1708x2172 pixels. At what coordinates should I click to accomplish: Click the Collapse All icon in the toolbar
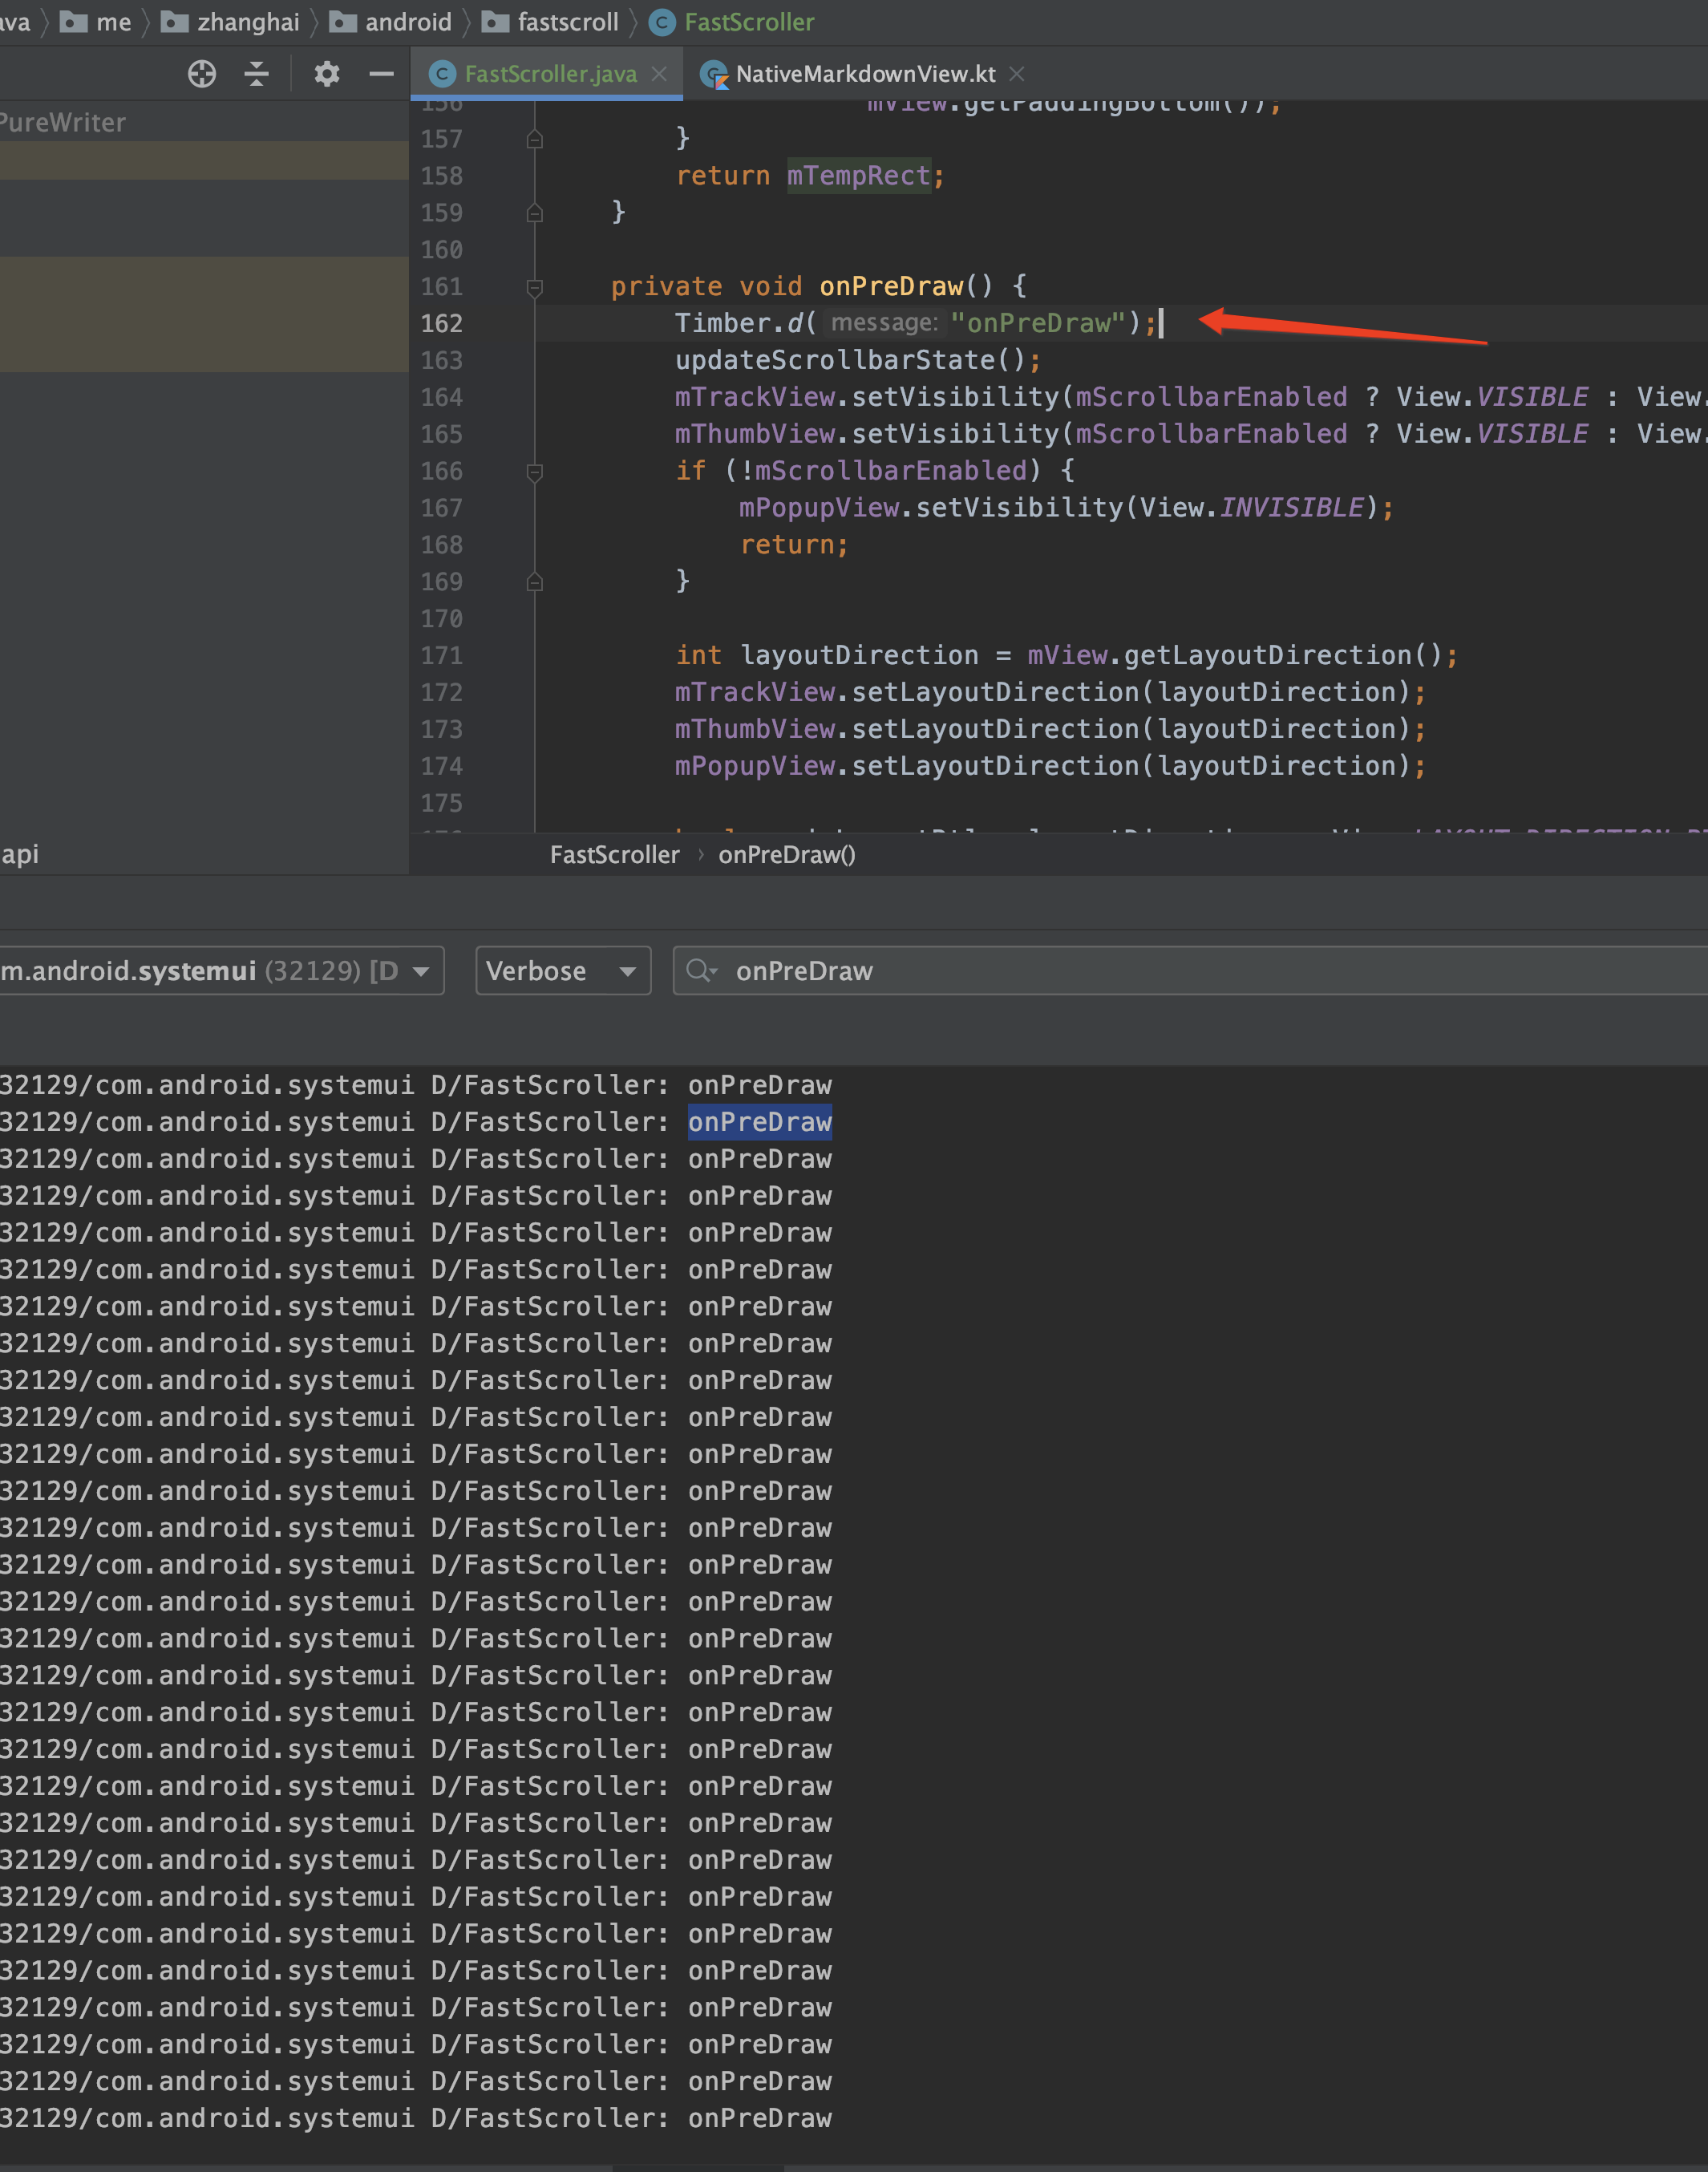[x=257, y=73]
